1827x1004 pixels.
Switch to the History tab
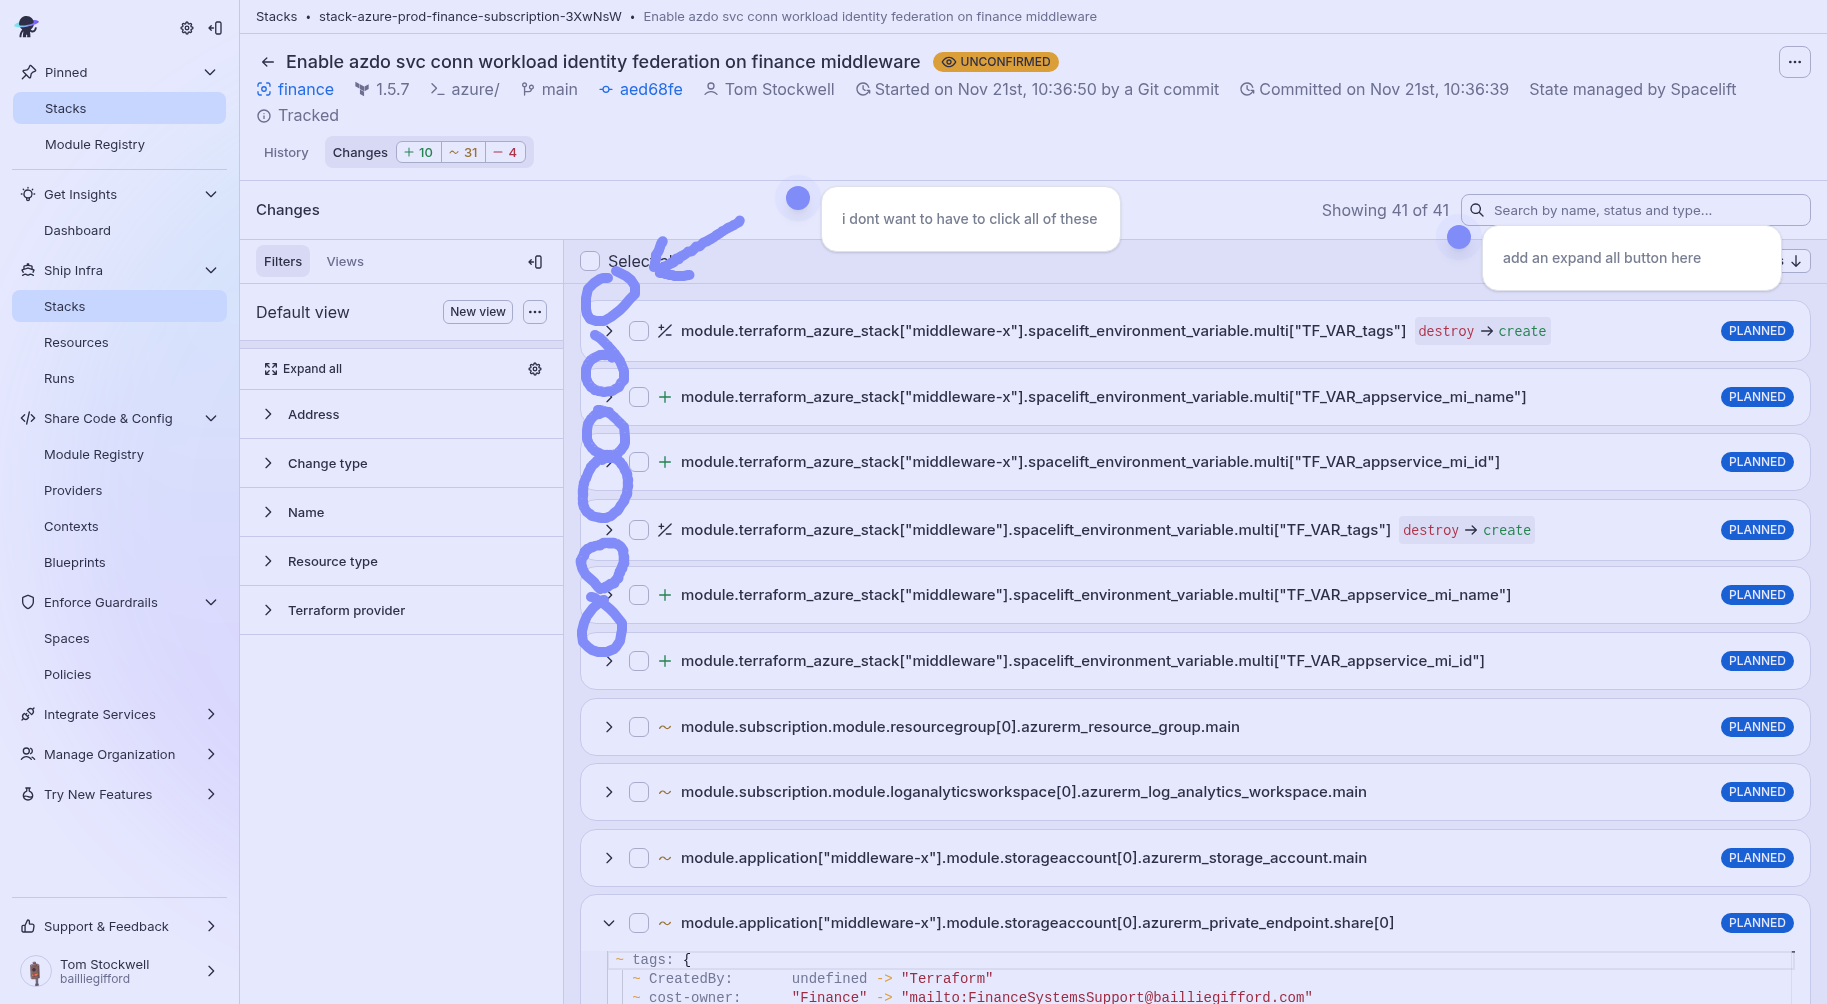286,153
